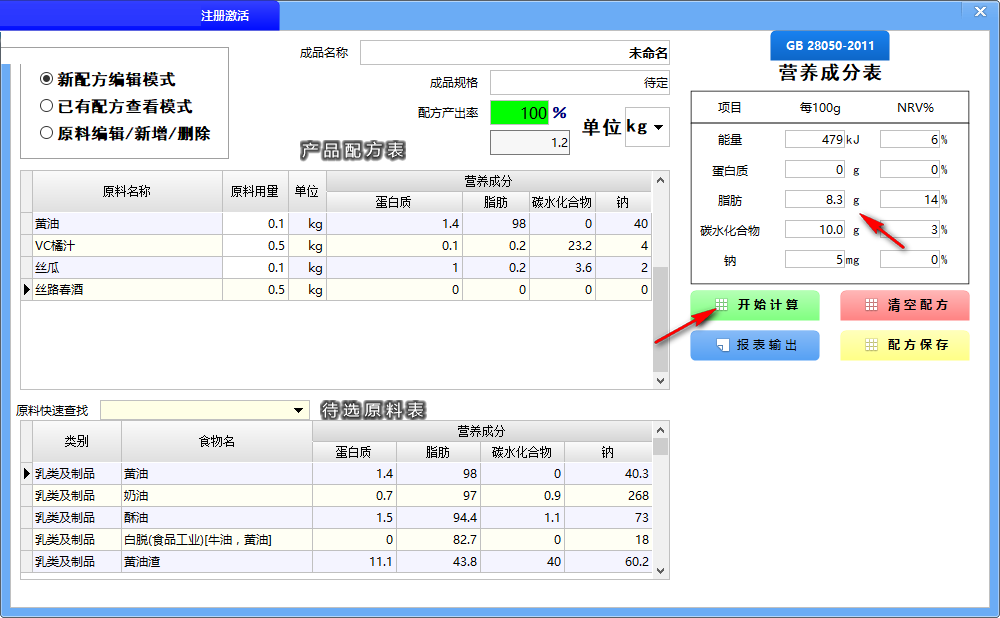Click the 成品名称 input field
1000x618 pixels.
point(514,53)
